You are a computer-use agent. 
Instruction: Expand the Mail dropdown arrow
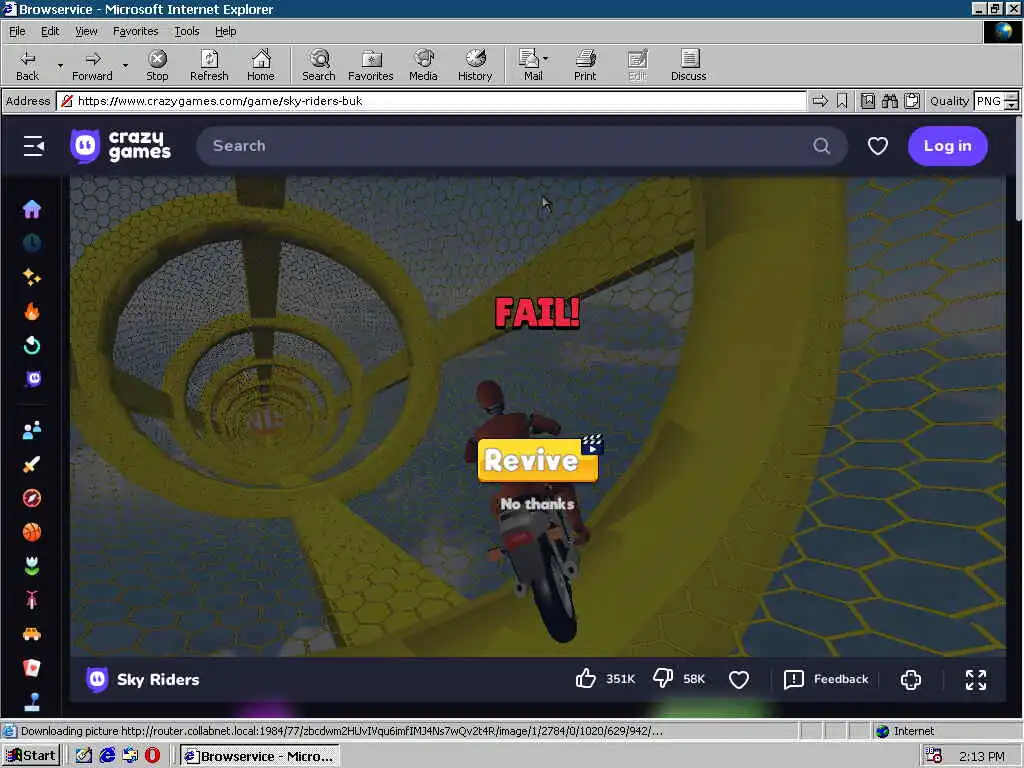point(546,59)
